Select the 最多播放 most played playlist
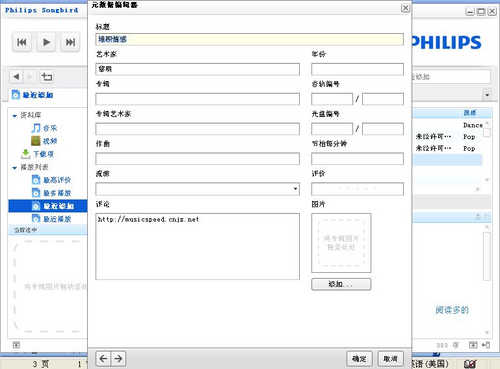Viewport: 500px width, 369px height. [57, 193]
